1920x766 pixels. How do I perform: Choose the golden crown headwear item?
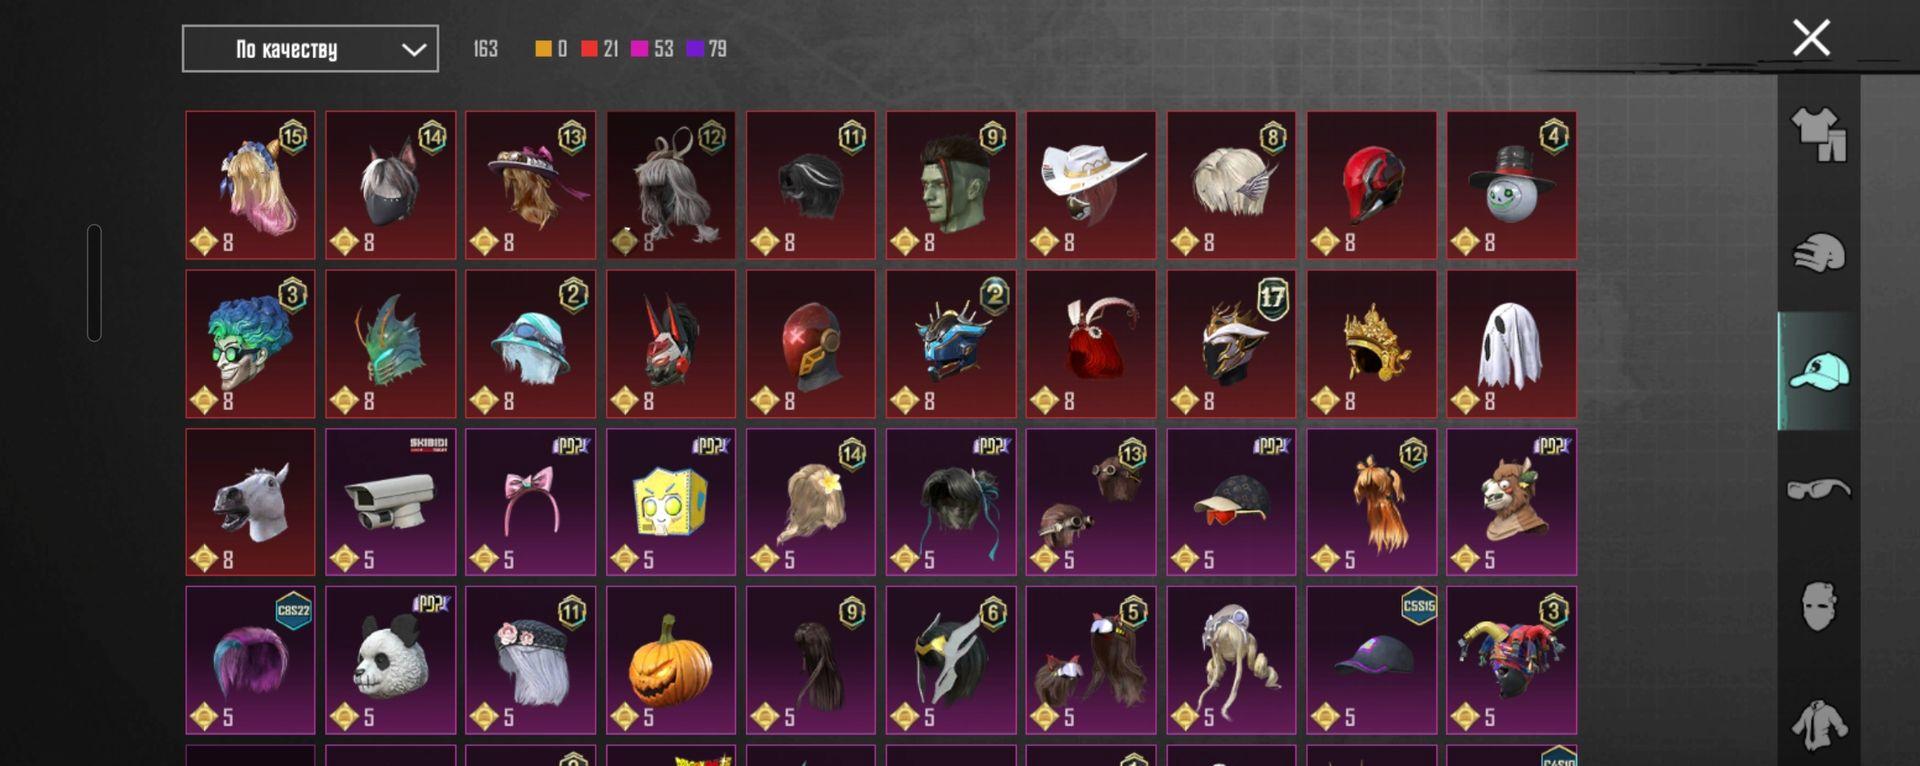coord(1371,344)
